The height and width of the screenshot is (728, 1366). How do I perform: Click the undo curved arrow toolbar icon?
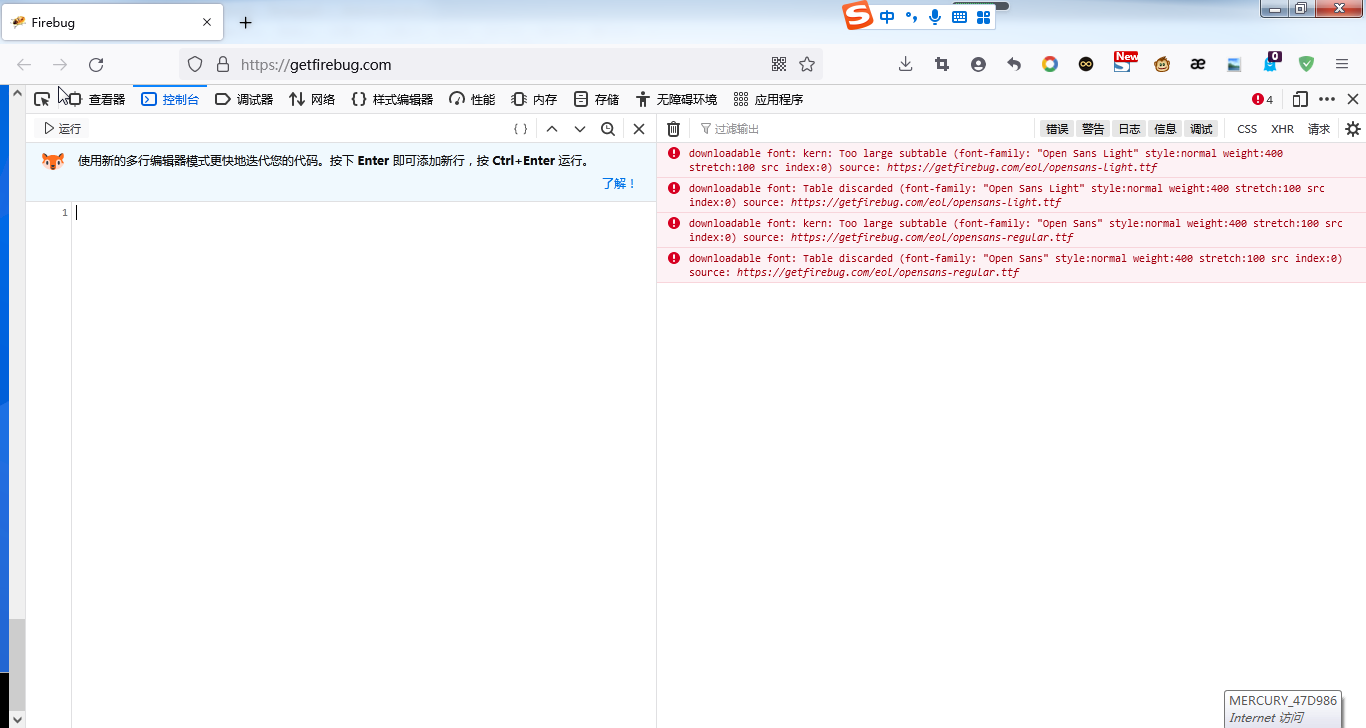coord(1014,64)
